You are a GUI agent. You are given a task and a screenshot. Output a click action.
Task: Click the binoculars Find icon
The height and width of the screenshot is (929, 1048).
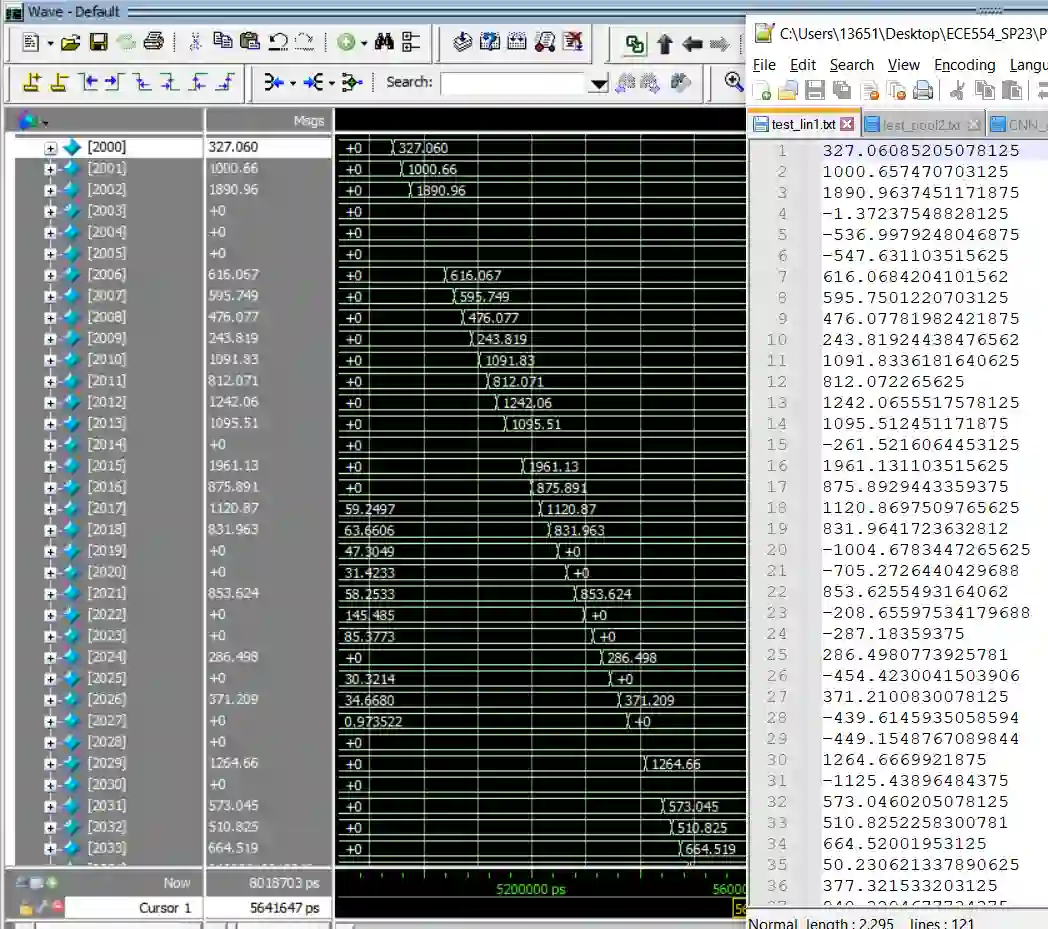[385, 42]
